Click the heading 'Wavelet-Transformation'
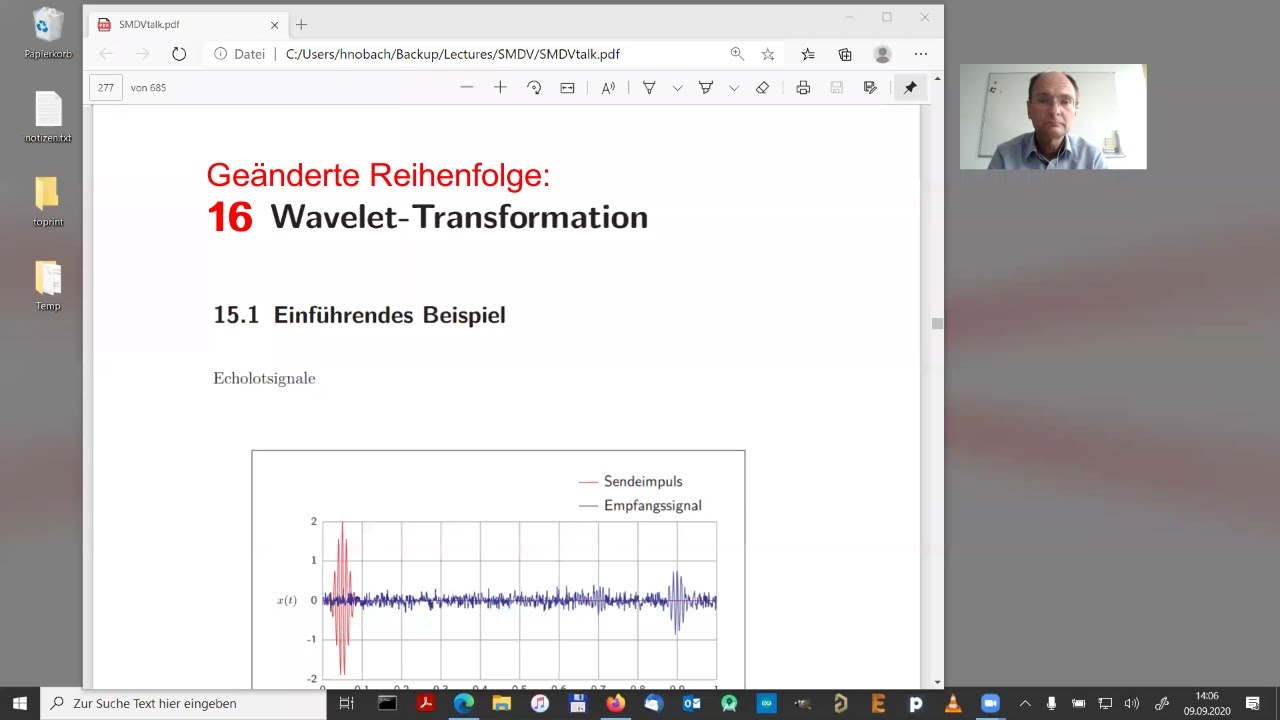 459,217
